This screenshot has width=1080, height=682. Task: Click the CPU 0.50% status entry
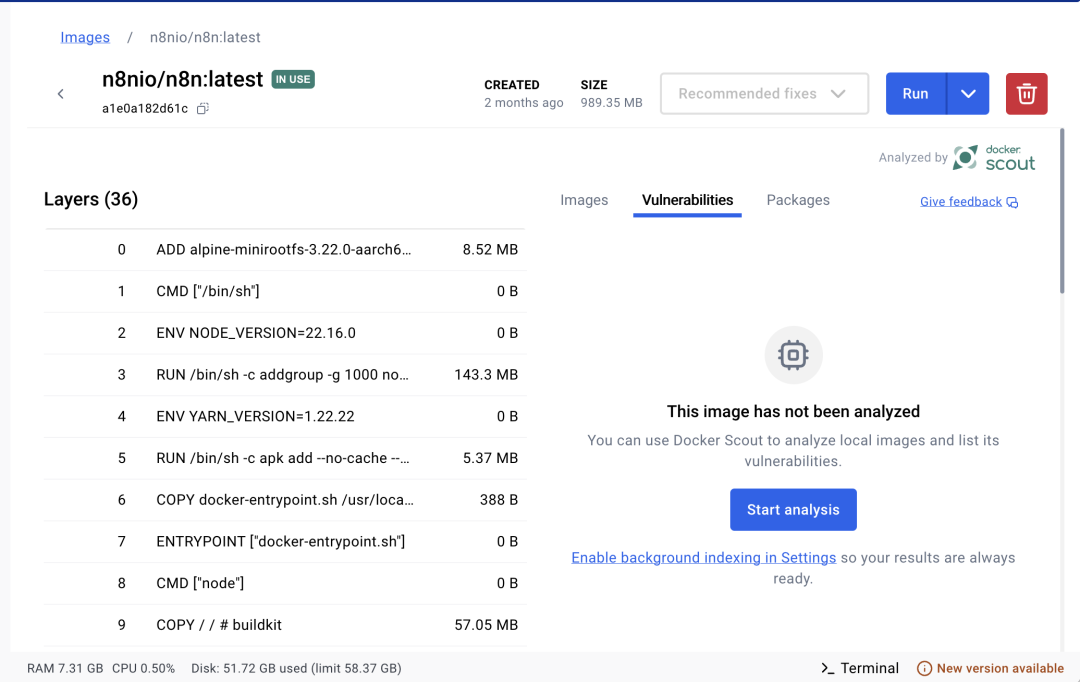143,668
